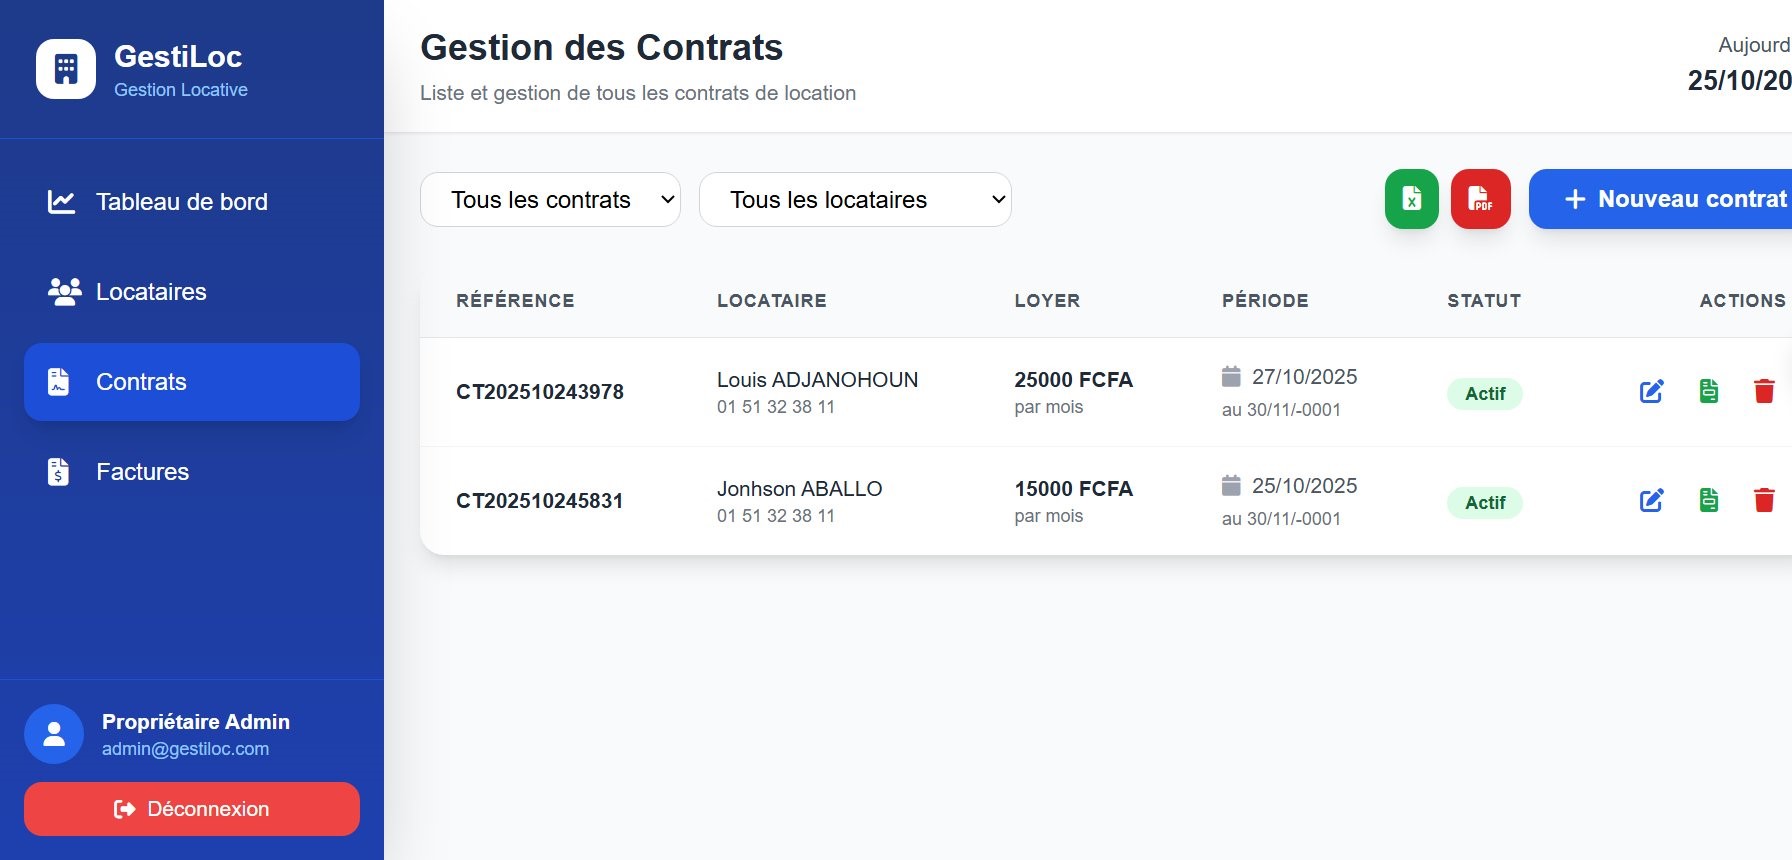The width and height of the screenshot is (1792, 860).
Task: Go to Tableau de bord
Action: point(181,202)
